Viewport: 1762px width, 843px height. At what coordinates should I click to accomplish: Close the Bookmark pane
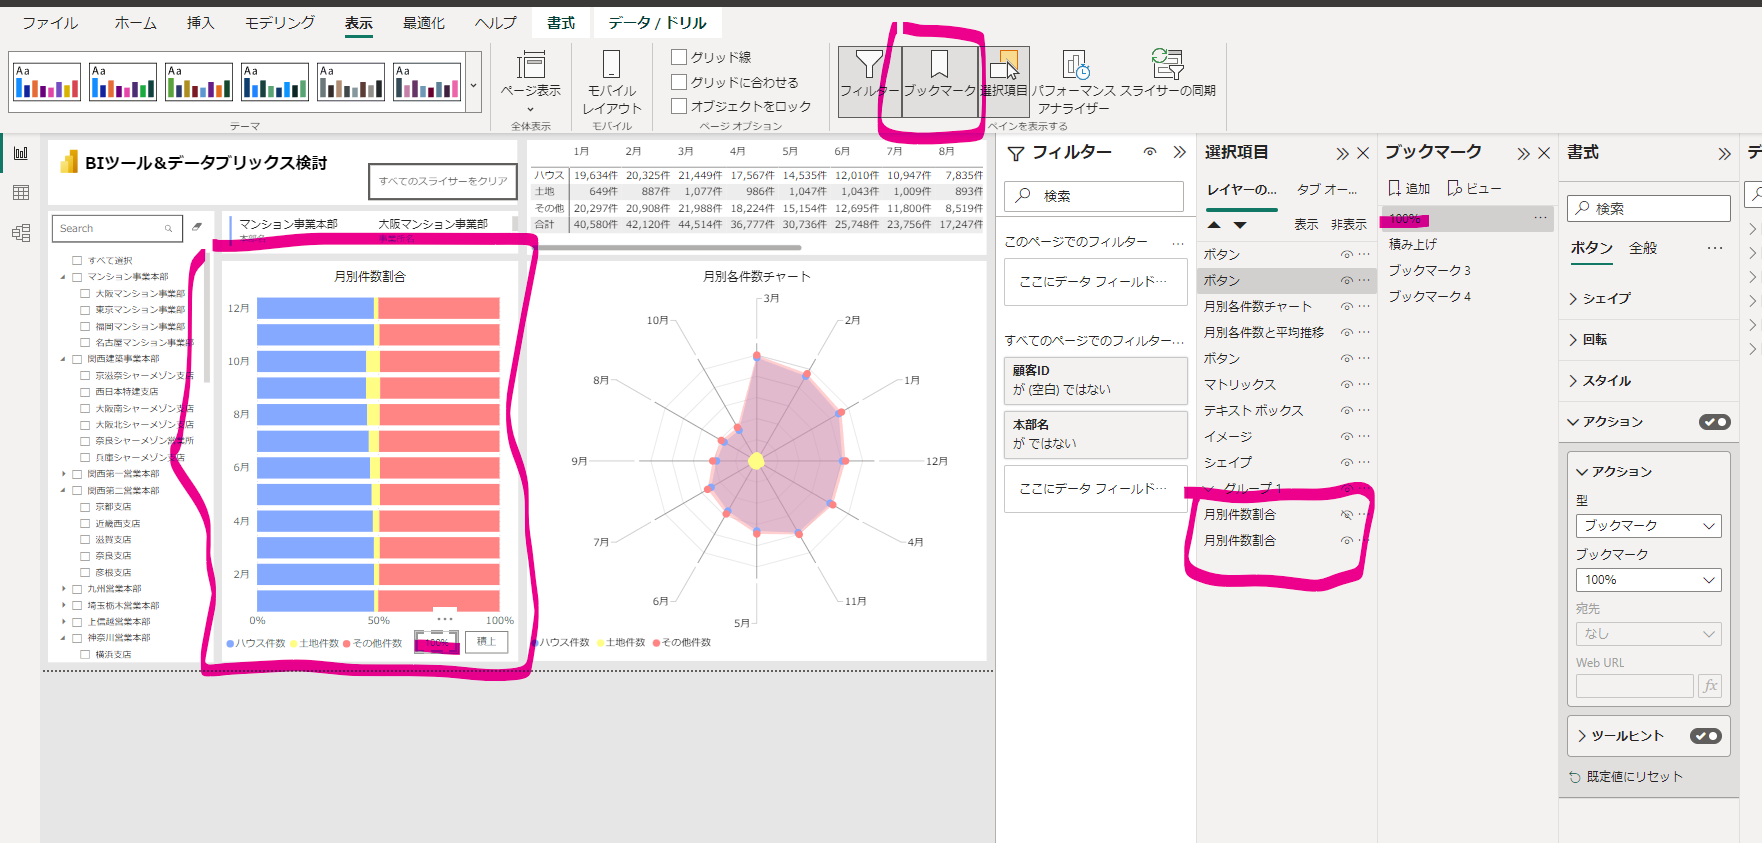point(1544,153)
